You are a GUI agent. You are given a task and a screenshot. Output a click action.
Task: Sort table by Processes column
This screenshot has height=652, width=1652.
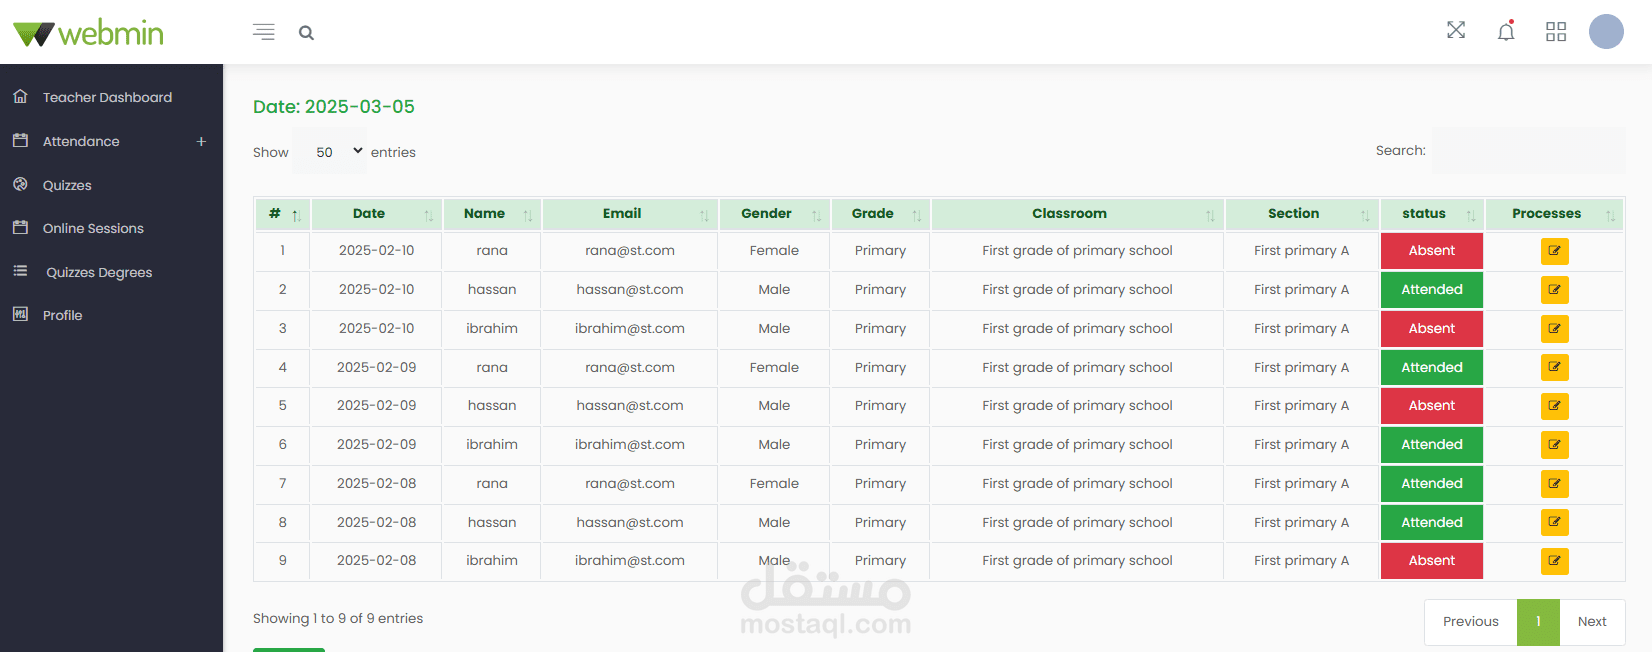[x=1554, y=214]
